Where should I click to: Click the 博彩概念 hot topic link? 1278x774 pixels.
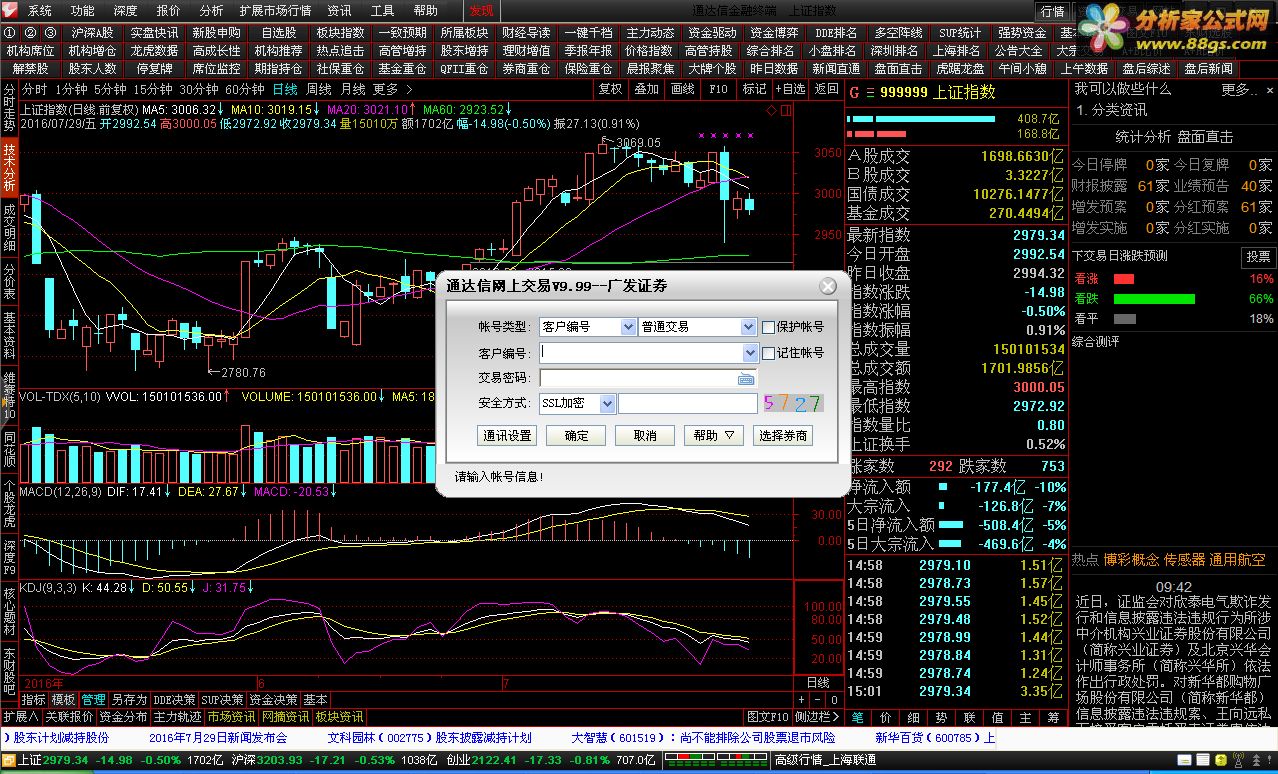(1131, 560)
